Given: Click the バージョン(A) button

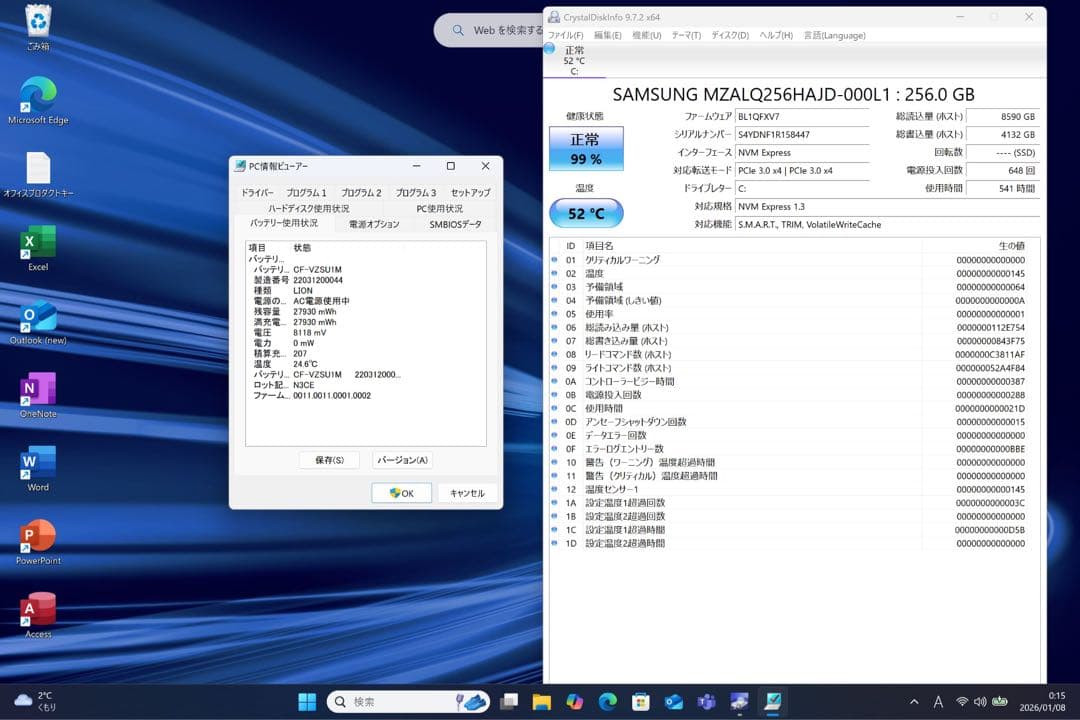Looking at the screenshot, I should tap(402, 459).
